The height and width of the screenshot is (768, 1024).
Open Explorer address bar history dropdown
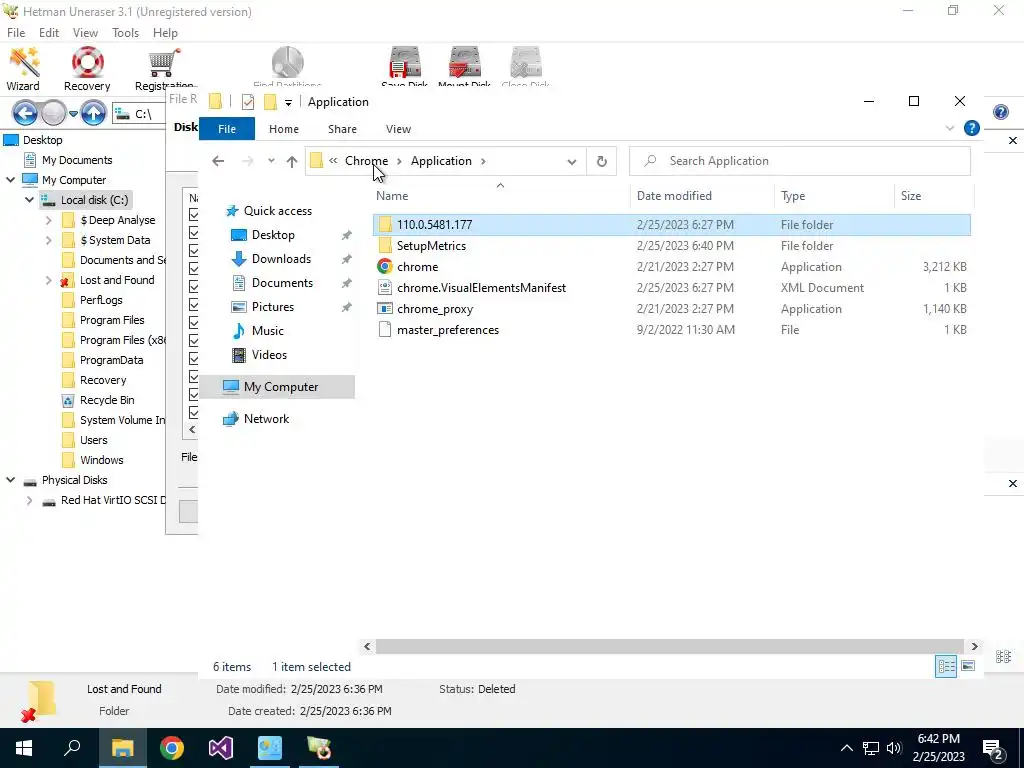[571, 161]
